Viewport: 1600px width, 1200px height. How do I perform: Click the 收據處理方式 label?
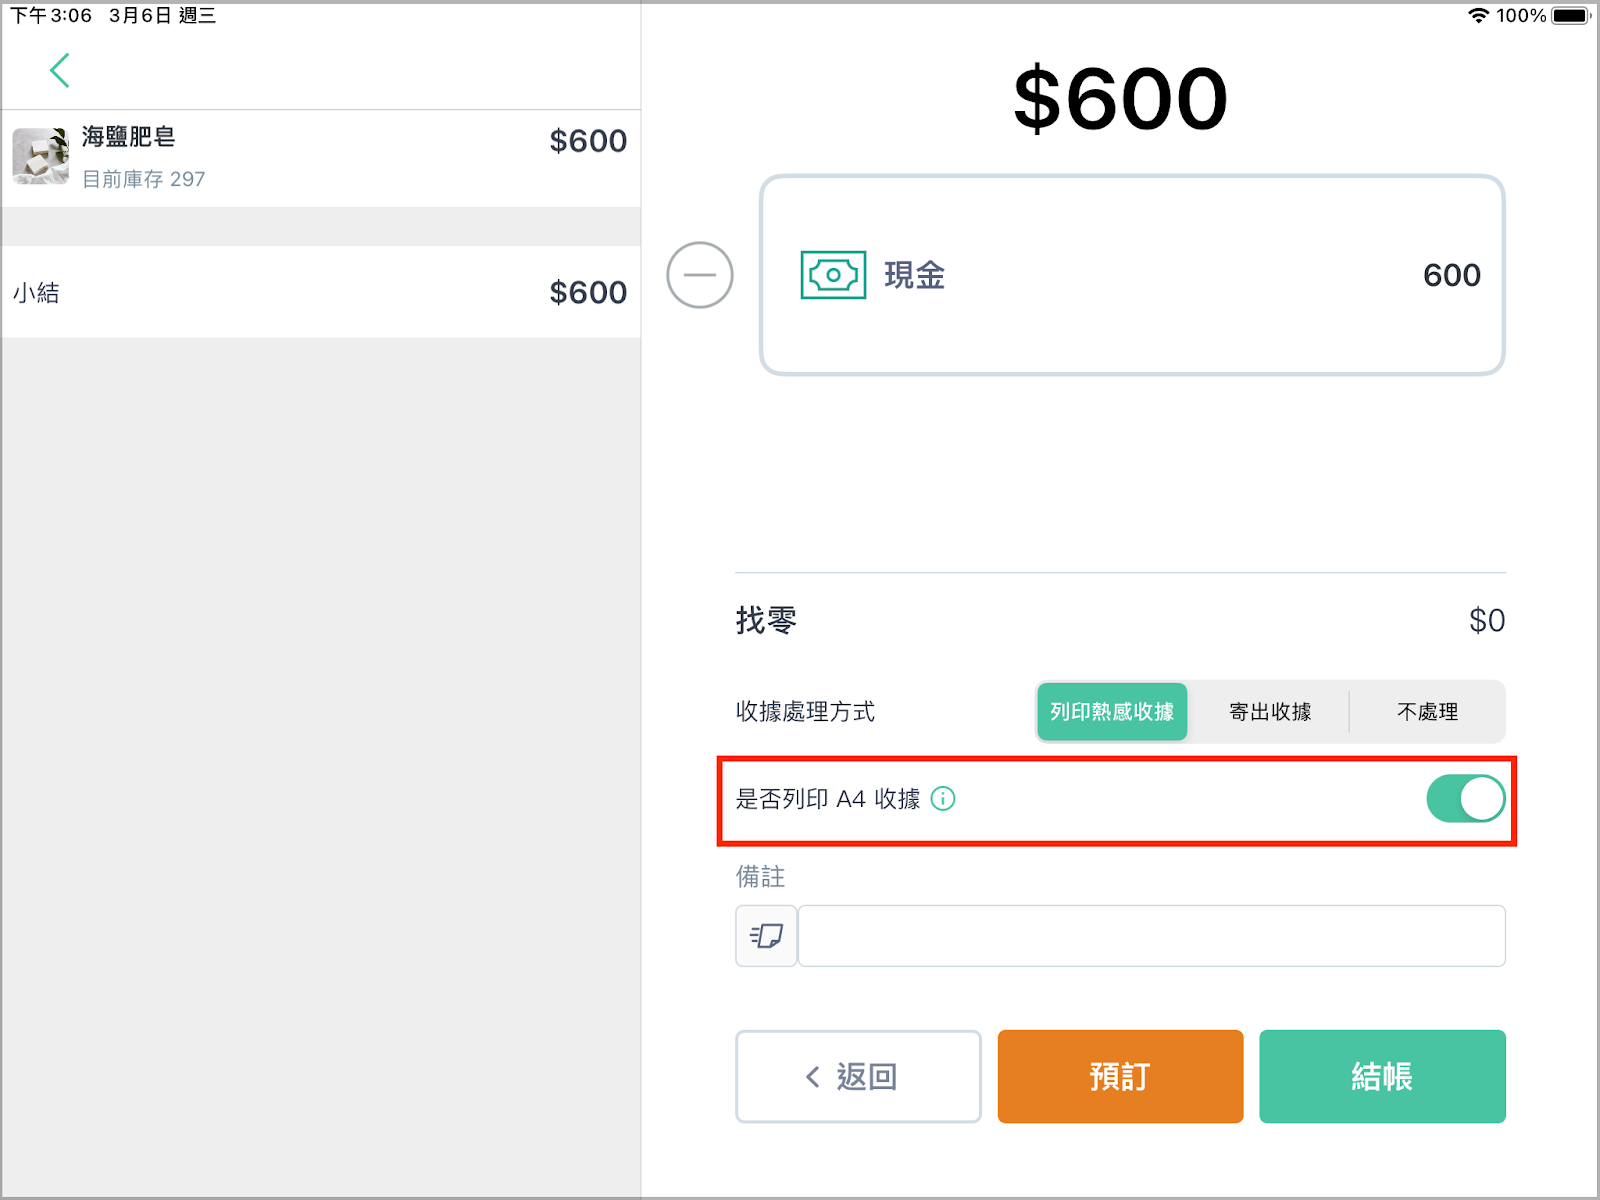pyautogui.click(x=805, y=712)
